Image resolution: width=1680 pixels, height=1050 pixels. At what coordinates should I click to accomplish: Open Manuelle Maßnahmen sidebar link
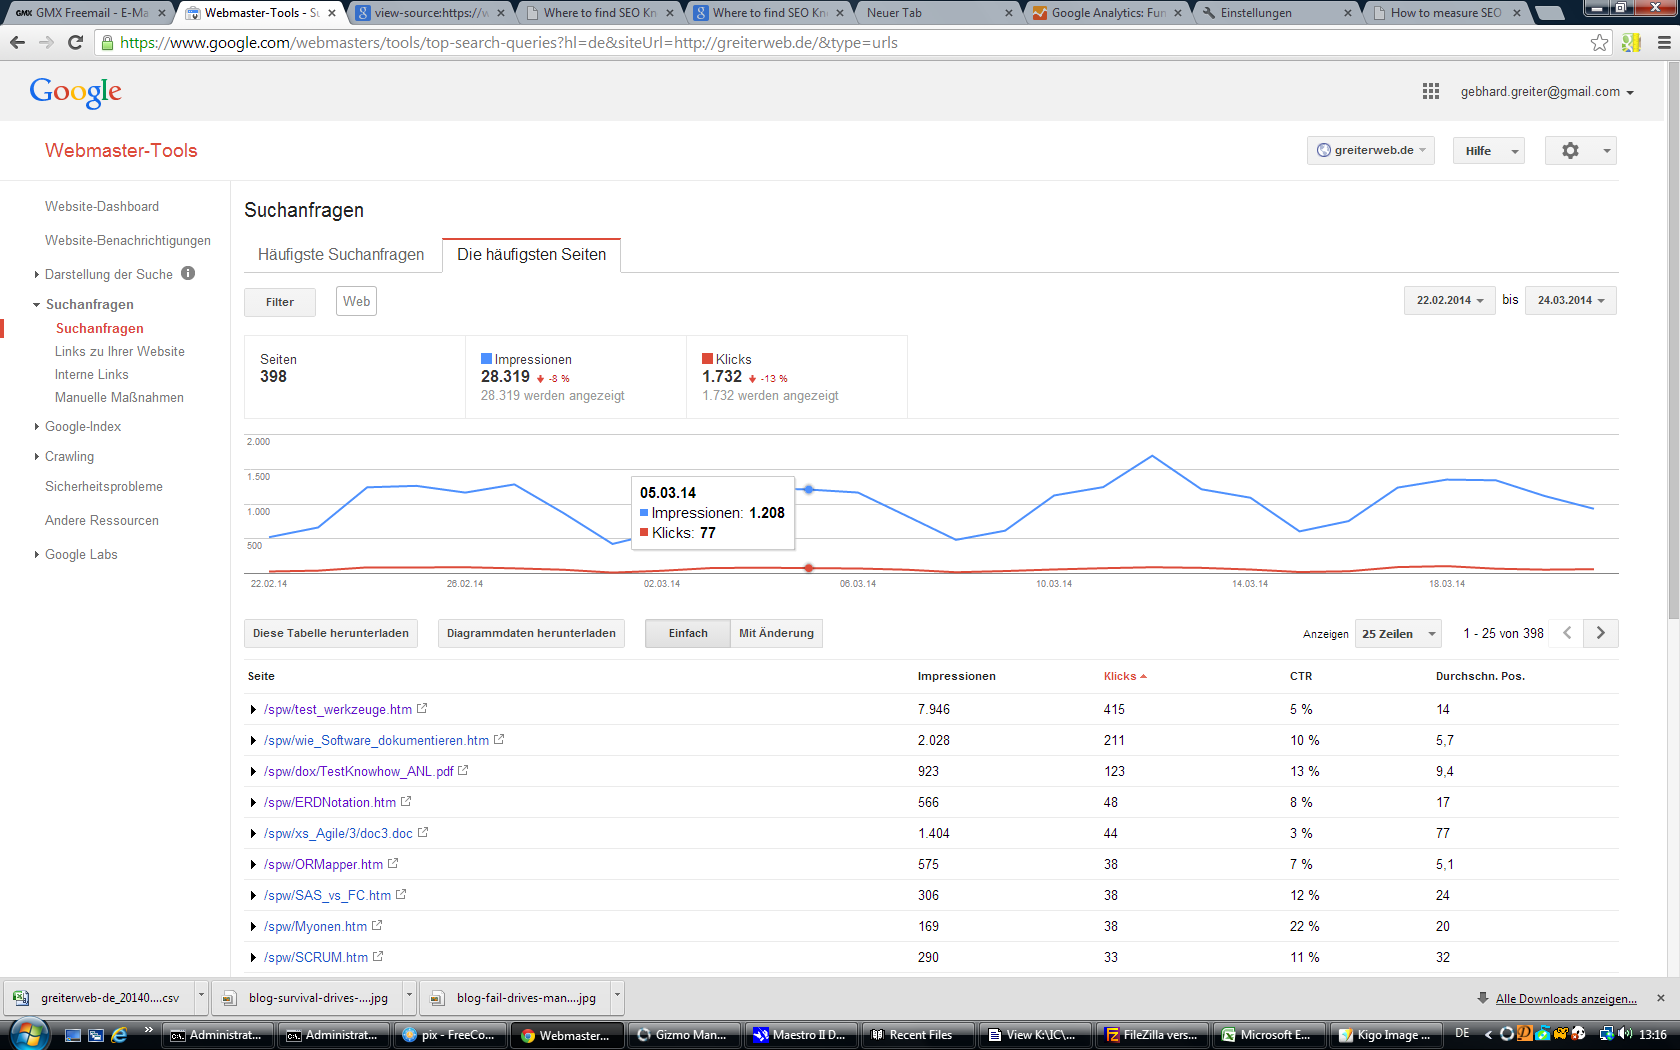119,397
